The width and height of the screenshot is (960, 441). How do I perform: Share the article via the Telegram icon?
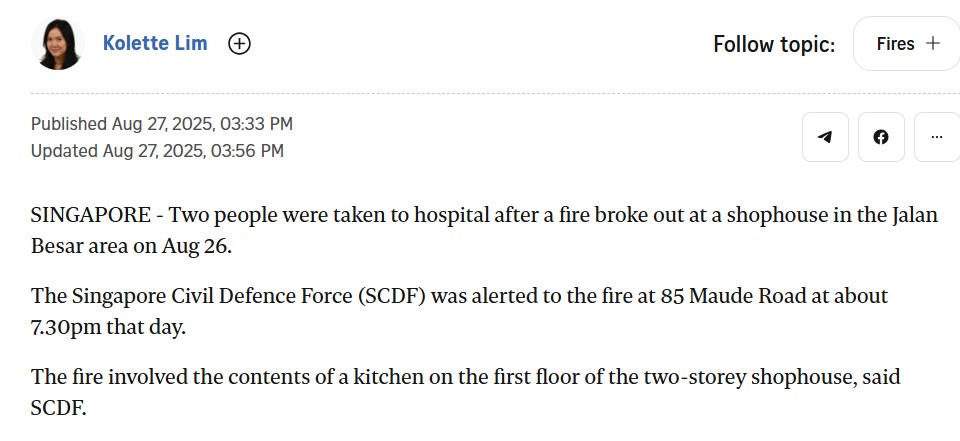[x=825, y=137]
